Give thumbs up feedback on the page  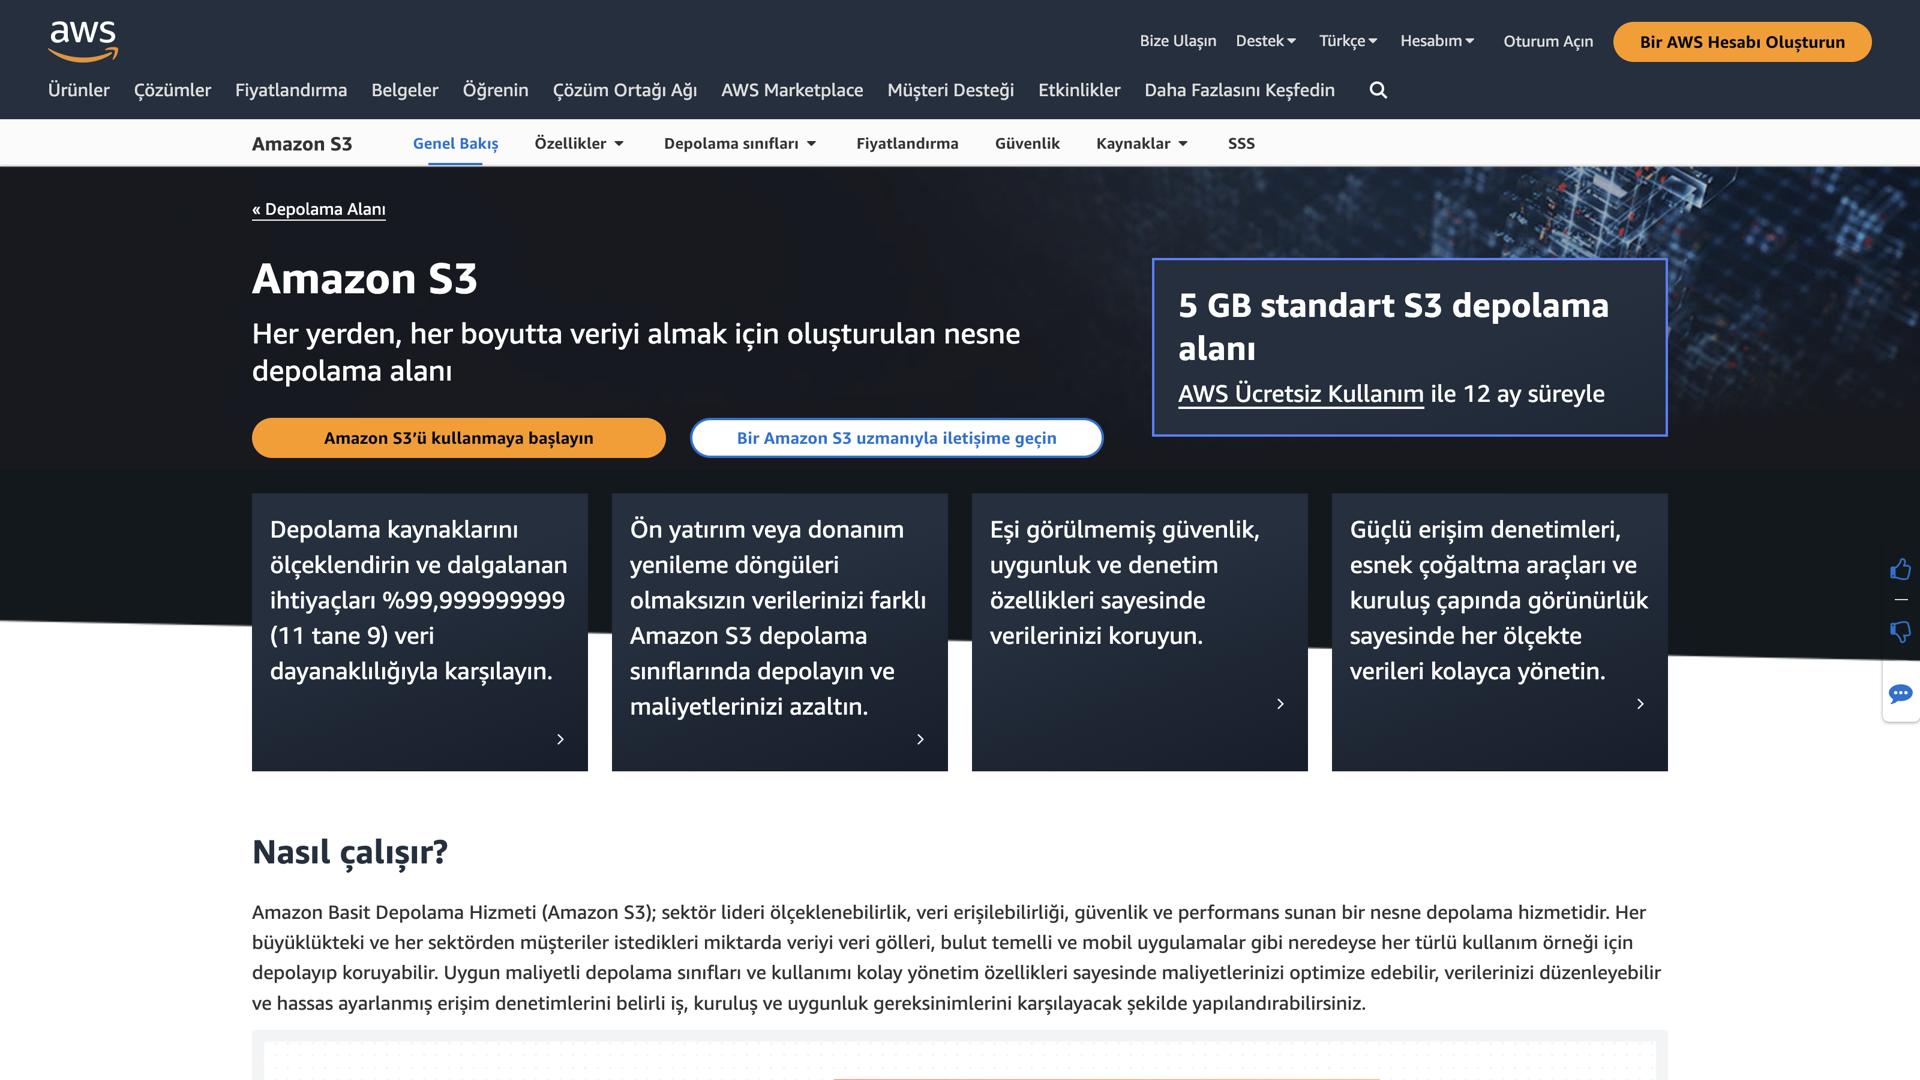coord(1901,569)
